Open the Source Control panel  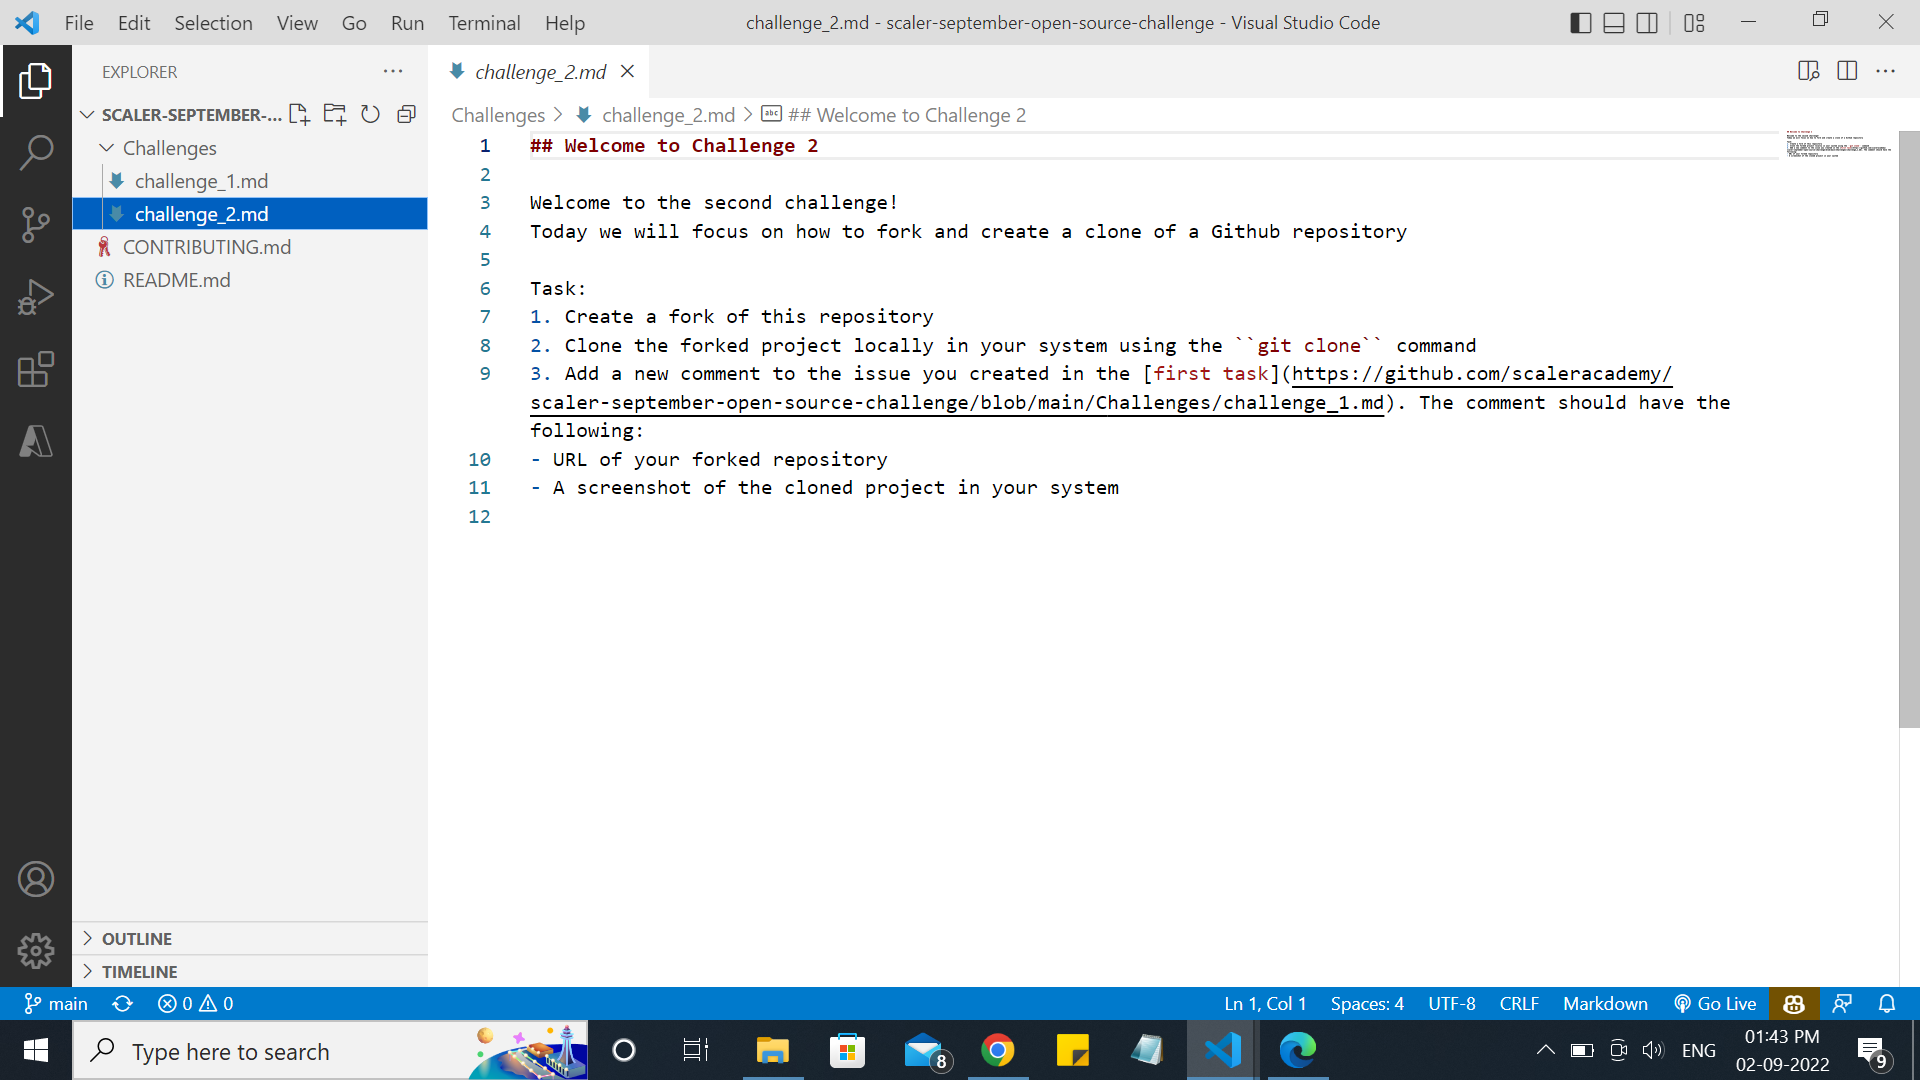(37, 225)
